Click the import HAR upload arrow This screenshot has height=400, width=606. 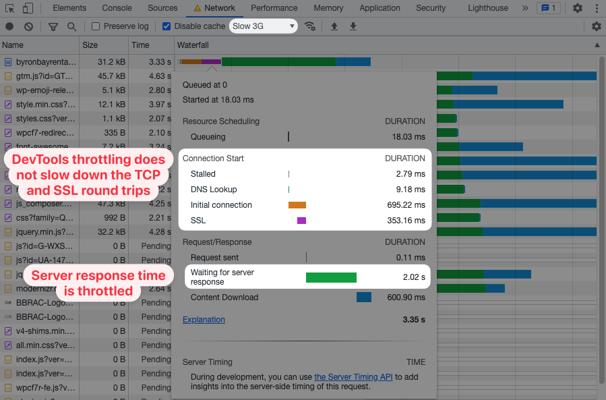334,26
